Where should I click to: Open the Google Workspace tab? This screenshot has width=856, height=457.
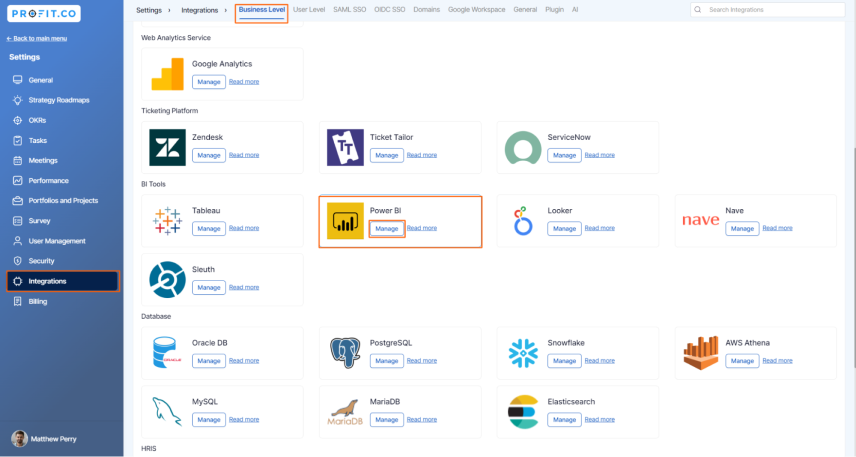(477, 10)
